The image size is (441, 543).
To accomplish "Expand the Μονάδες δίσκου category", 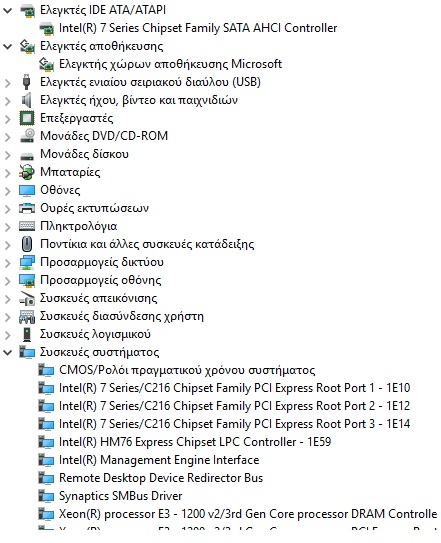I will 7,154.
